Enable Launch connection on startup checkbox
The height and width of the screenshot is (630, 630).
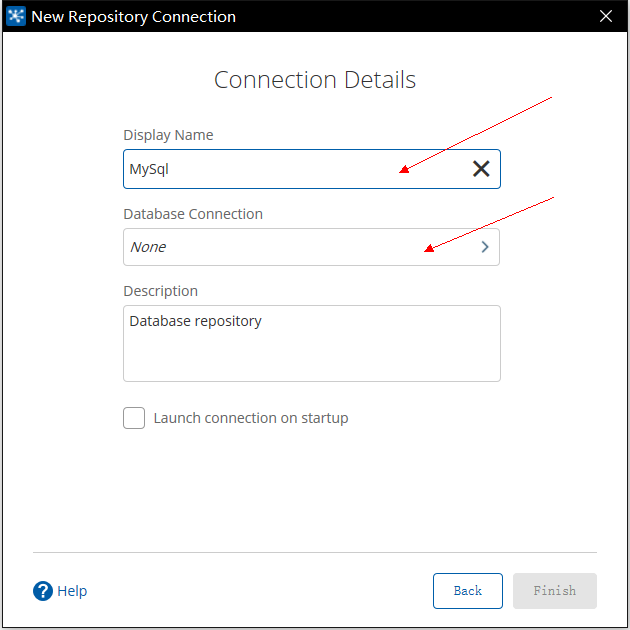coord(134,418)
